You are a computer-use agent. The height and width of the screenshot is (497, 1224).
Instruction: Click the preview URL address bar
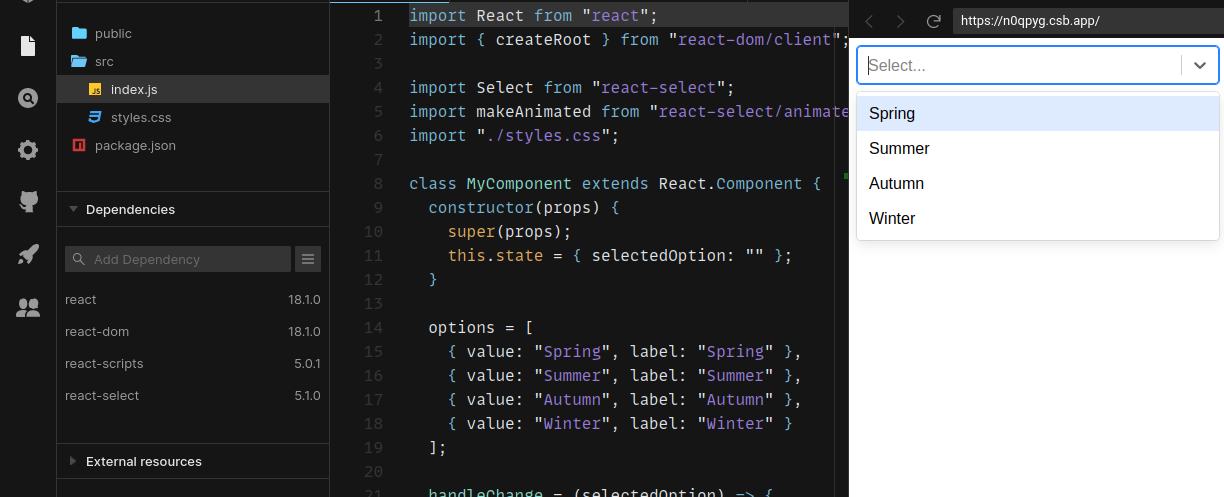(x=1086, y=21)
